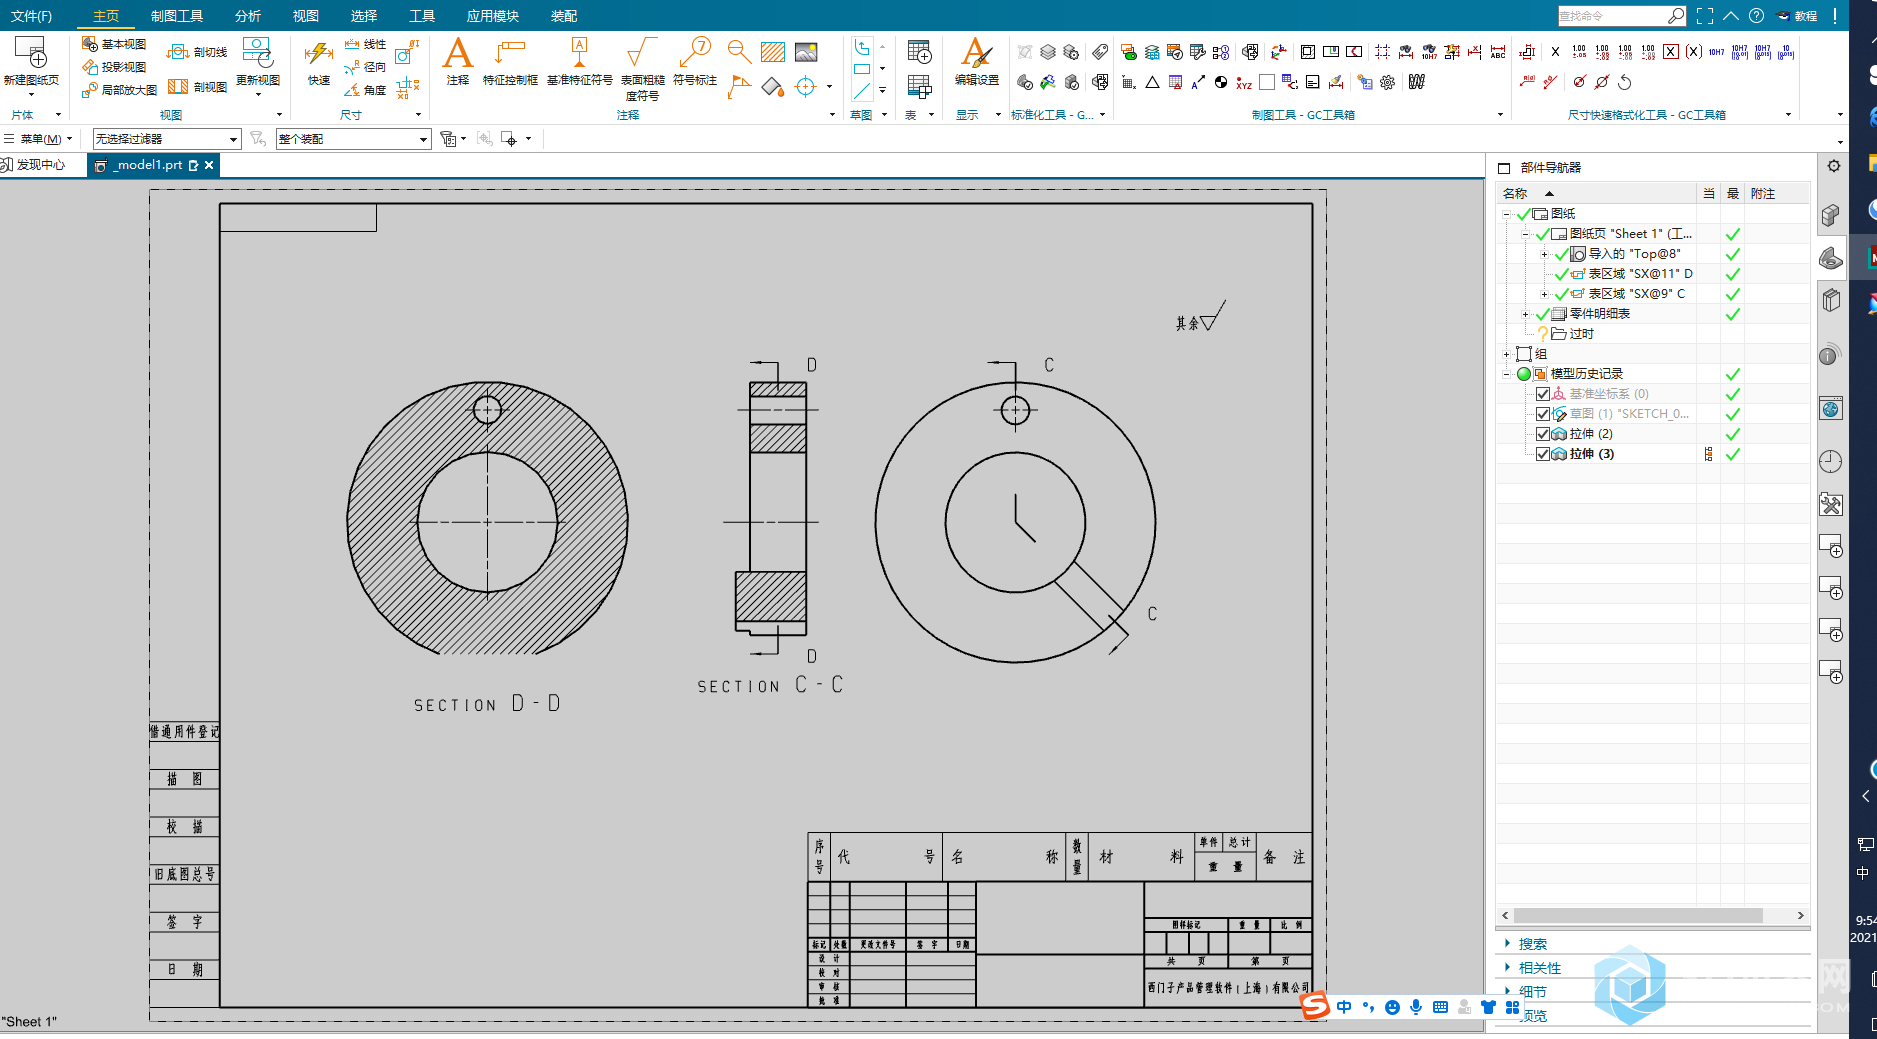Switch to the 制图工具 ribbon tab

point(177,16)
